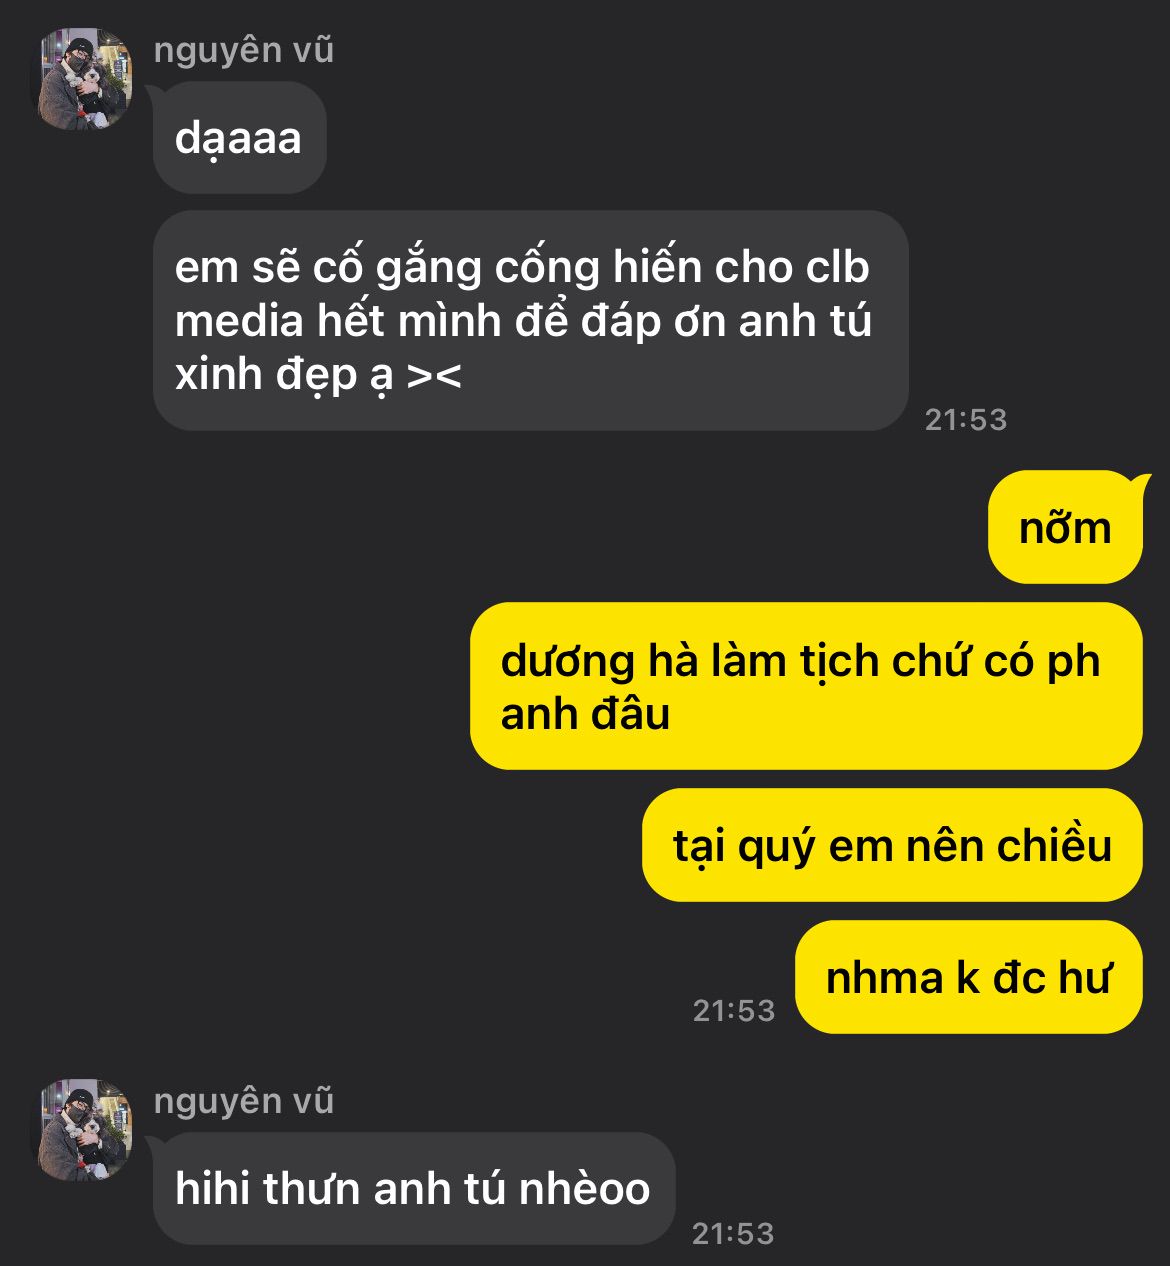Select the message about clb media

(x=530, y=321)
